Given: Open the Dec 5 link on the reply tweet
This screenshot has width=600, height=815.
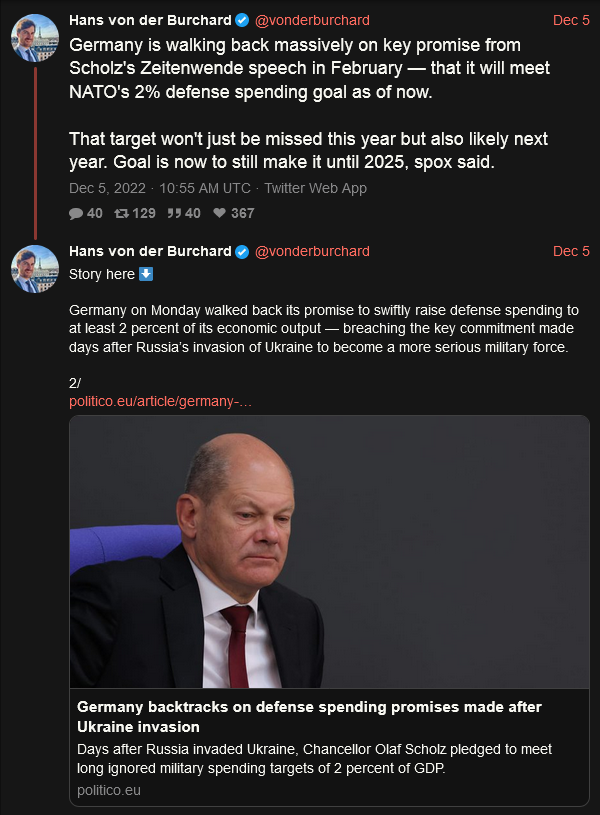Looking at the screenshot, I should 570,251.
